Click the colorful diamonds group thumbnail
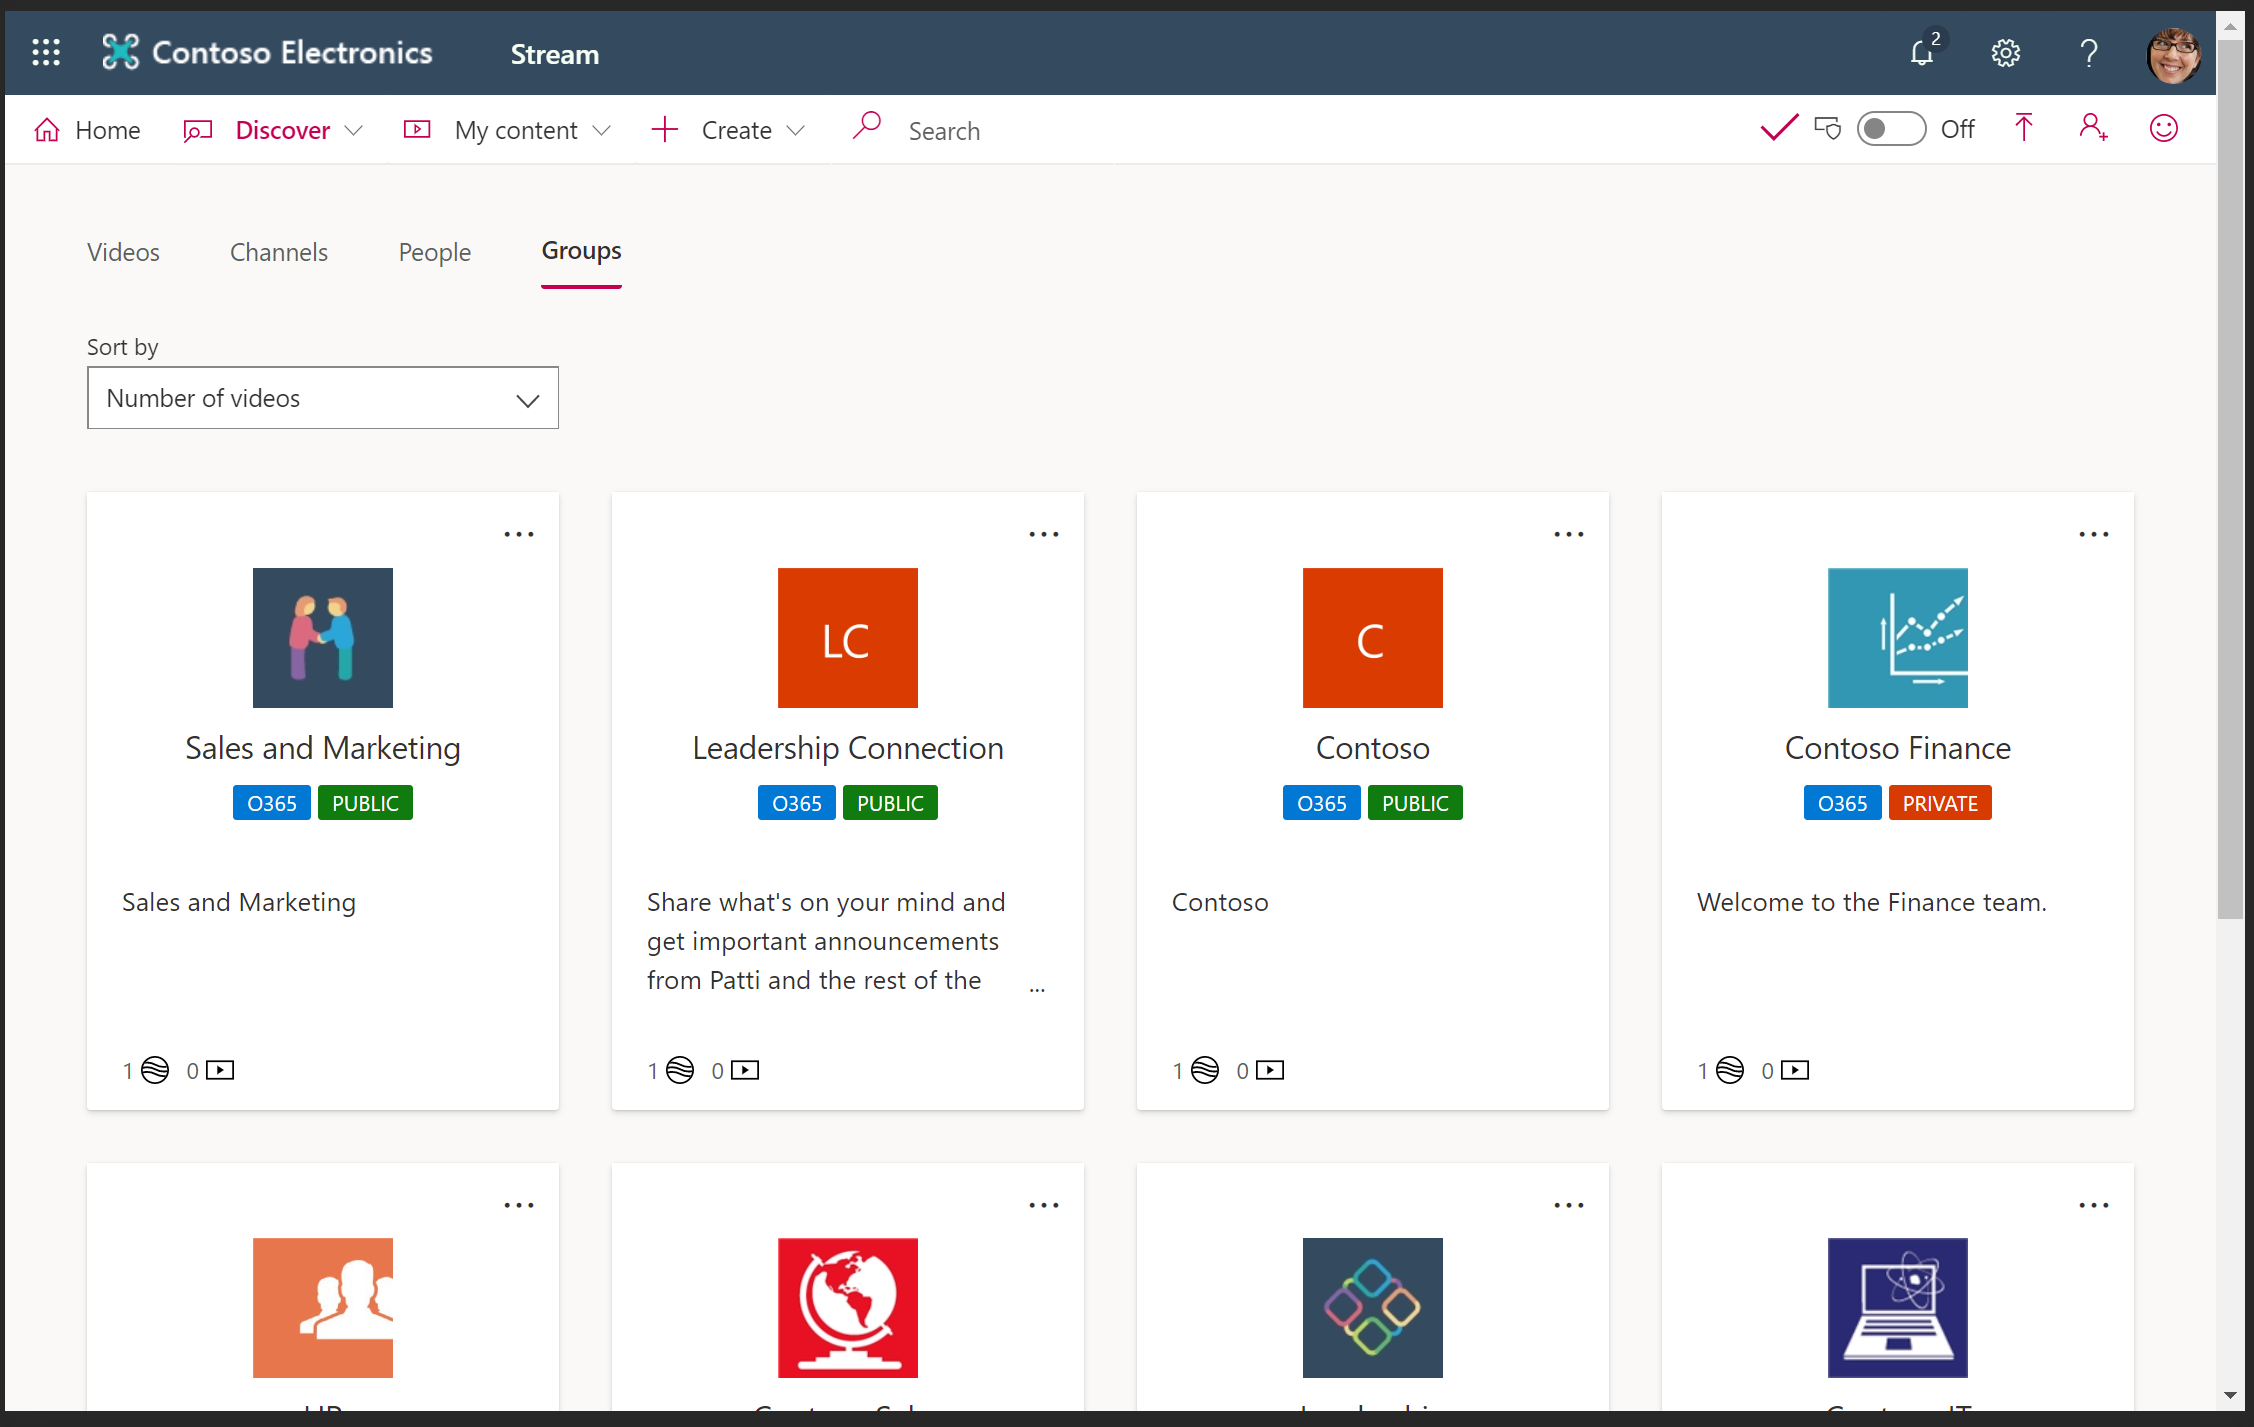 click(x=1373, y=1308)
